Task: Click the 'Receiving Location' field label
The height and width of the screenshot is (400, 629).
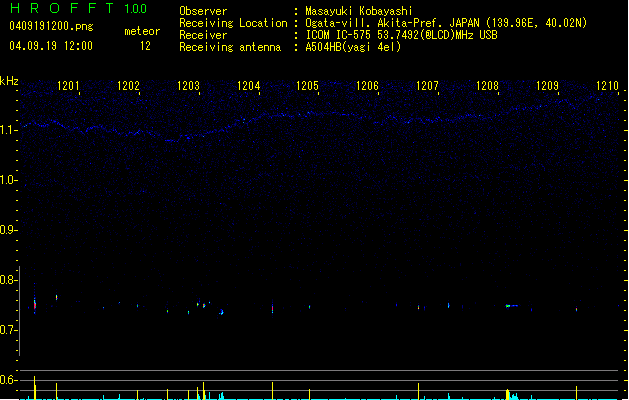Action: coord(233,23)
